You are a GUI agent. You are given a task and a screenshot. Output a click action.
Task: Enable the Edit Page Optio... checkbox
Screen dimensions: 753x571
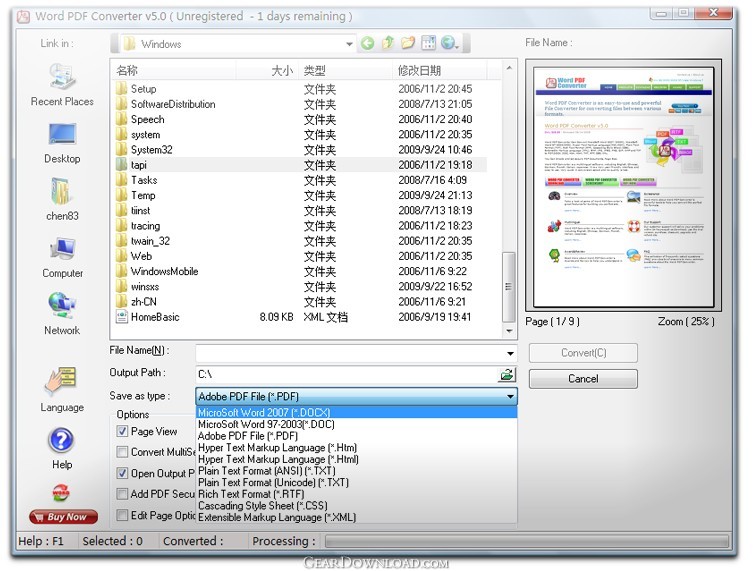pyautogui.click(x=122, y=515)
